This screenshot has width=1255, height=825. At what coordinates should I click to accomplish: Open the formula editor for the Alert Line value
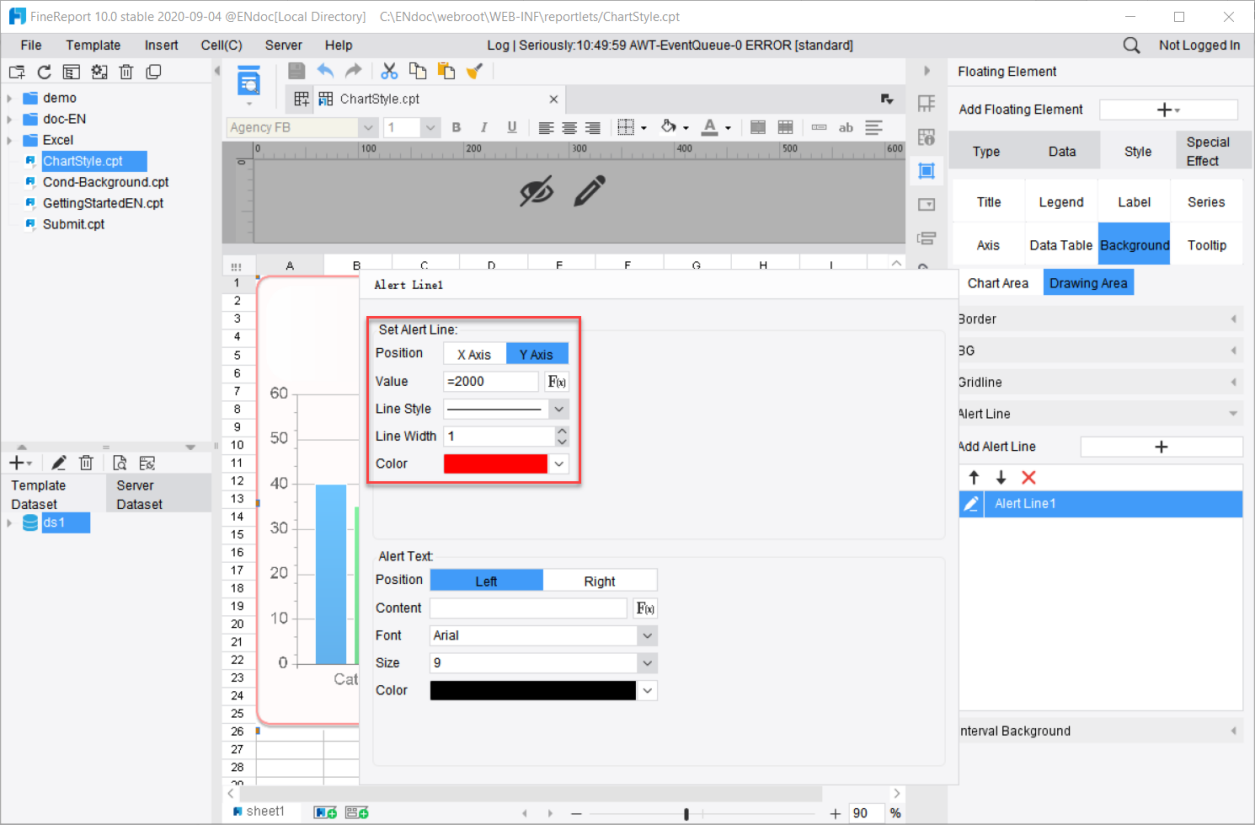point(557,381)
